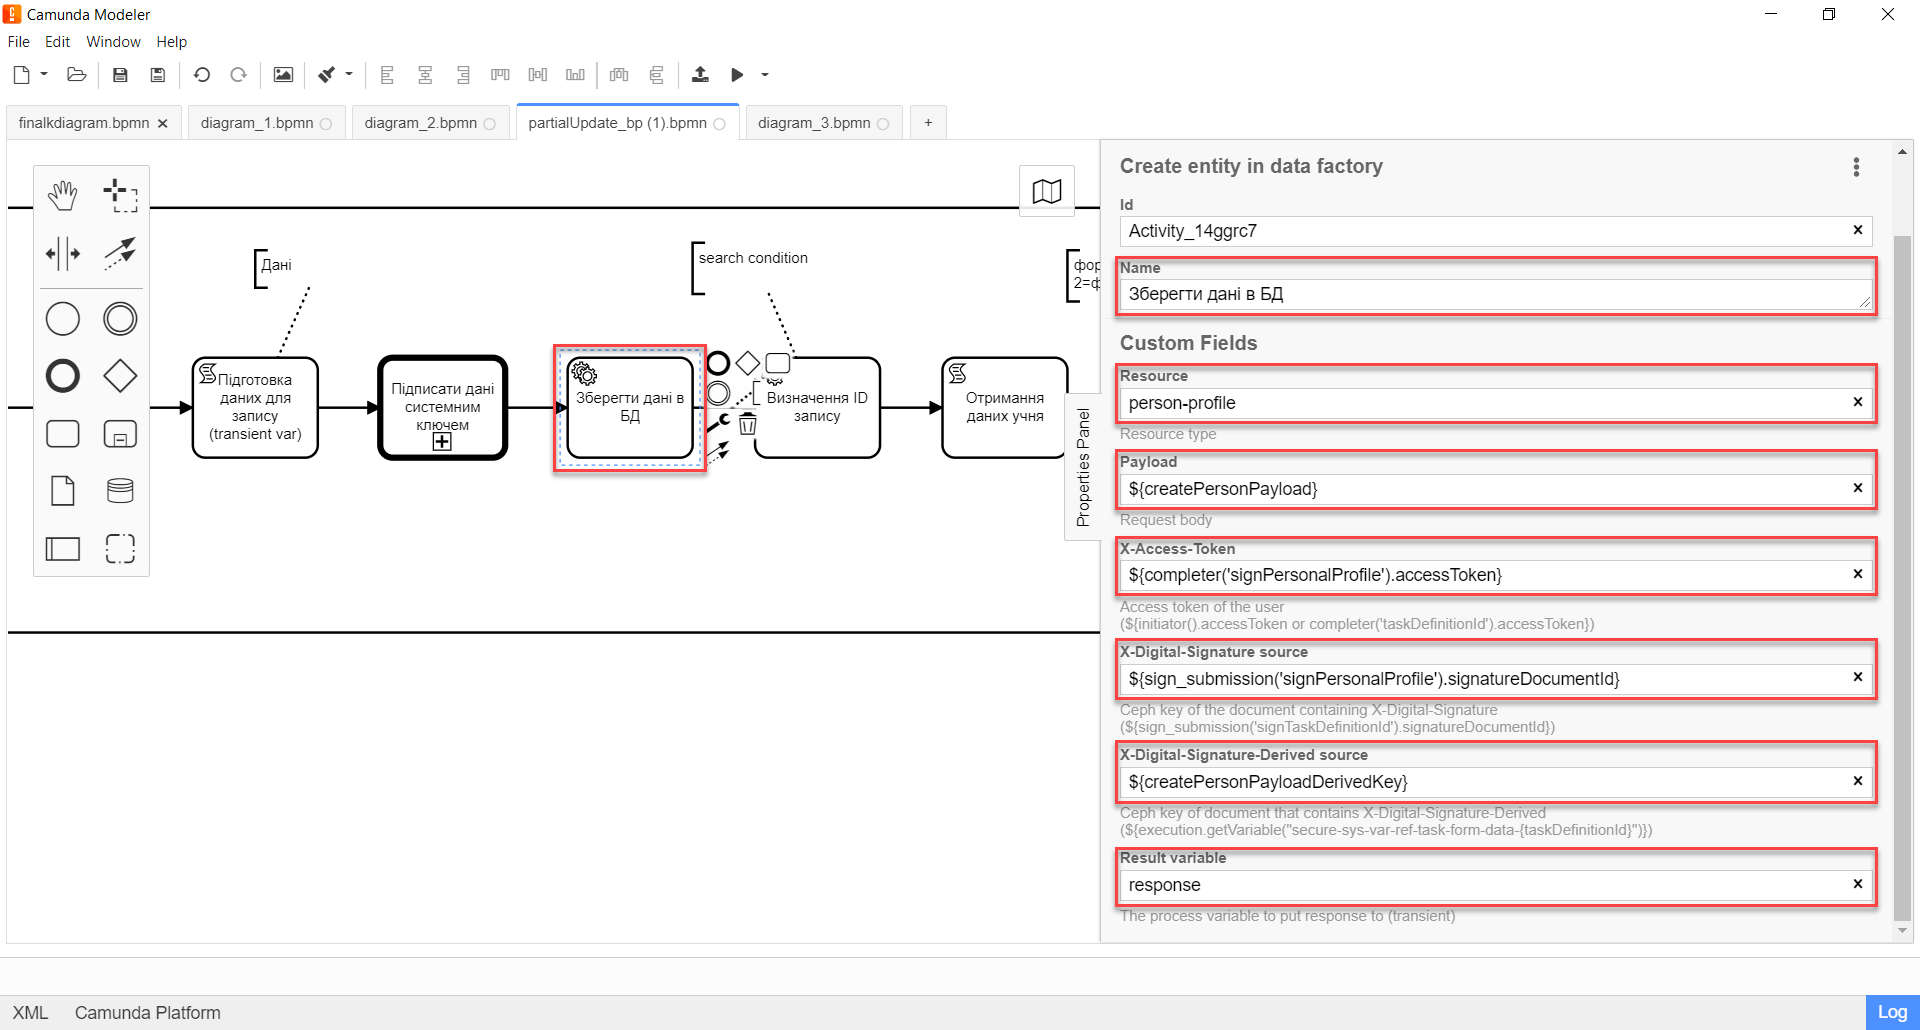Create a gateway from palette

click(120, 376)
